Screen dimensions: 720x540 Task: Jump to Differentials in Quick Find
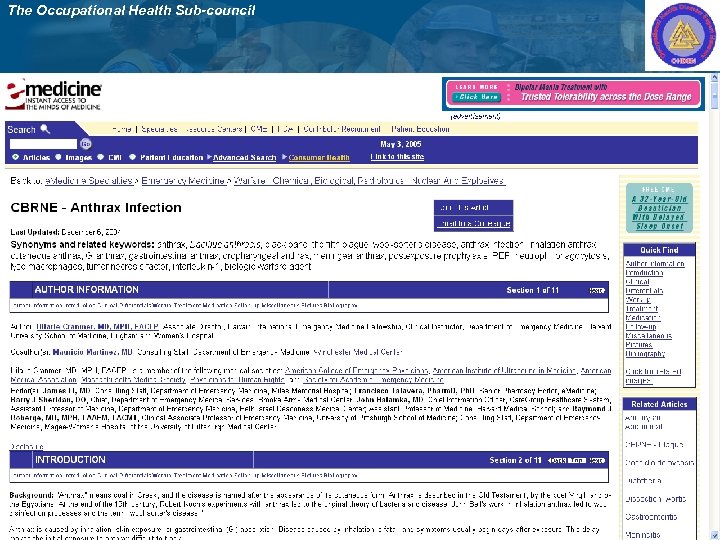644,291
